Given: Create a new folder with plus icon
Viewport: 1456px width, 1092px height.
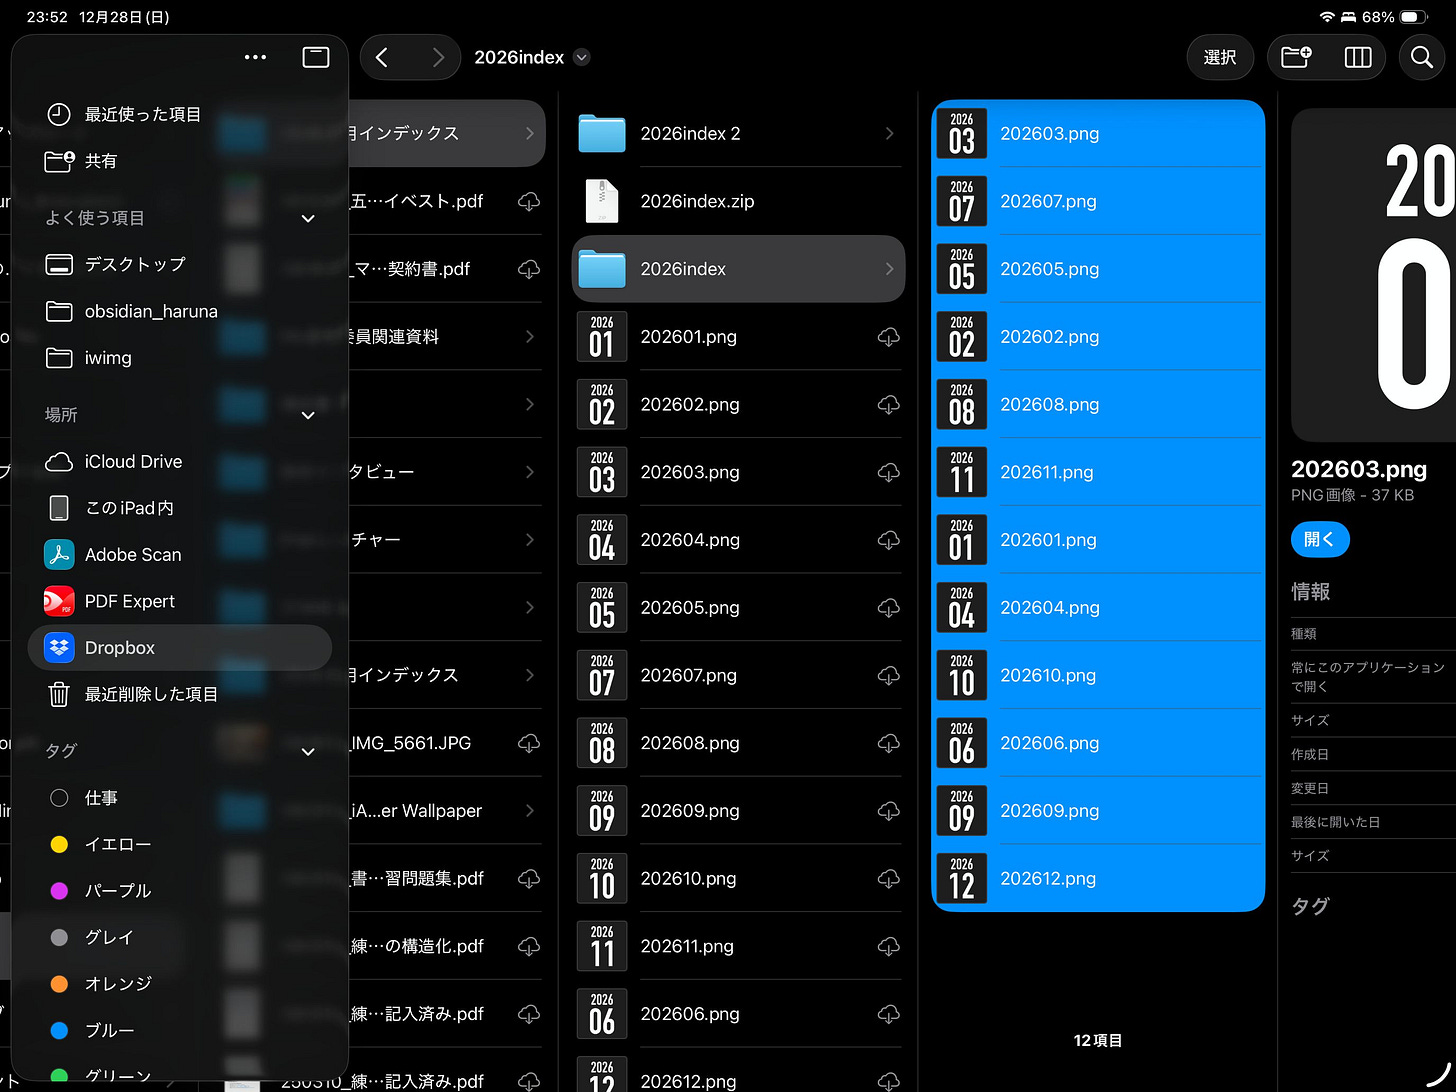Looking at the screenshot, I should (x=1296, y=57).
